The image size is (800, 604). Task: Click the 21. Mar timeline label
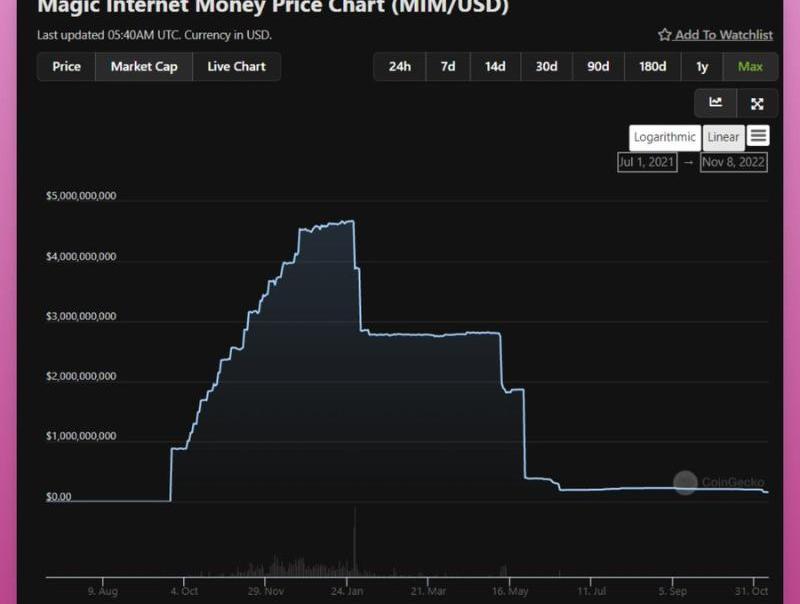[428, 591]
